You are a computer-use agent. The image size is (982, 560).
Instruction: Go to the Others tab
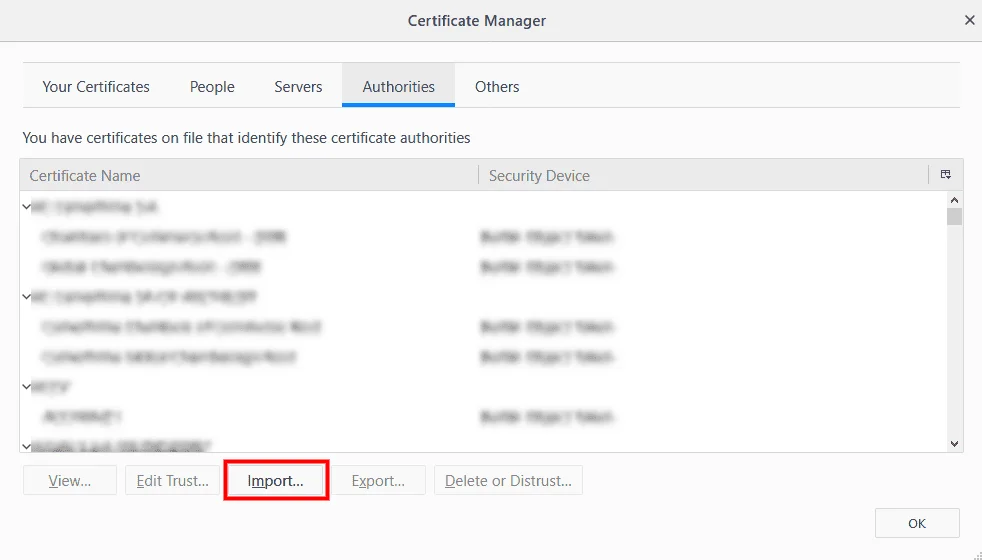point(497,86)
